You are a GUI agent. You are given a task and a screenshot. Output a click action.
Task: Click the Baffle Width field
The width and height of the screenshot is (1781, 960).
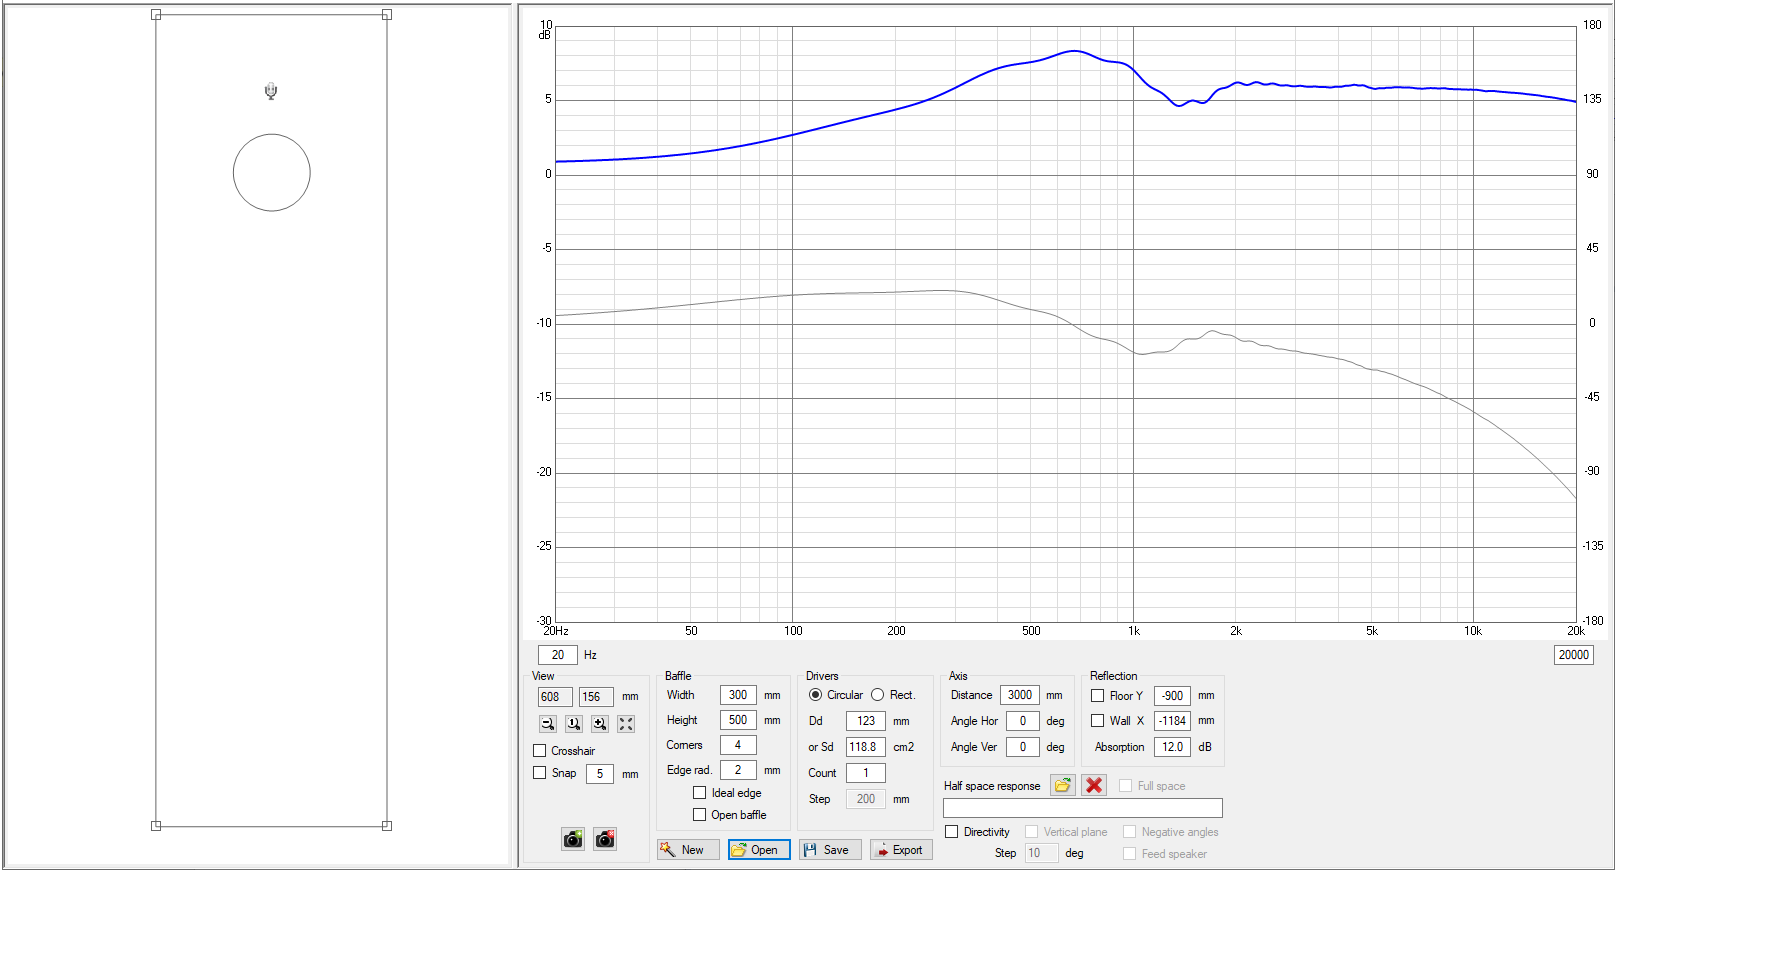tap(738, 695)
